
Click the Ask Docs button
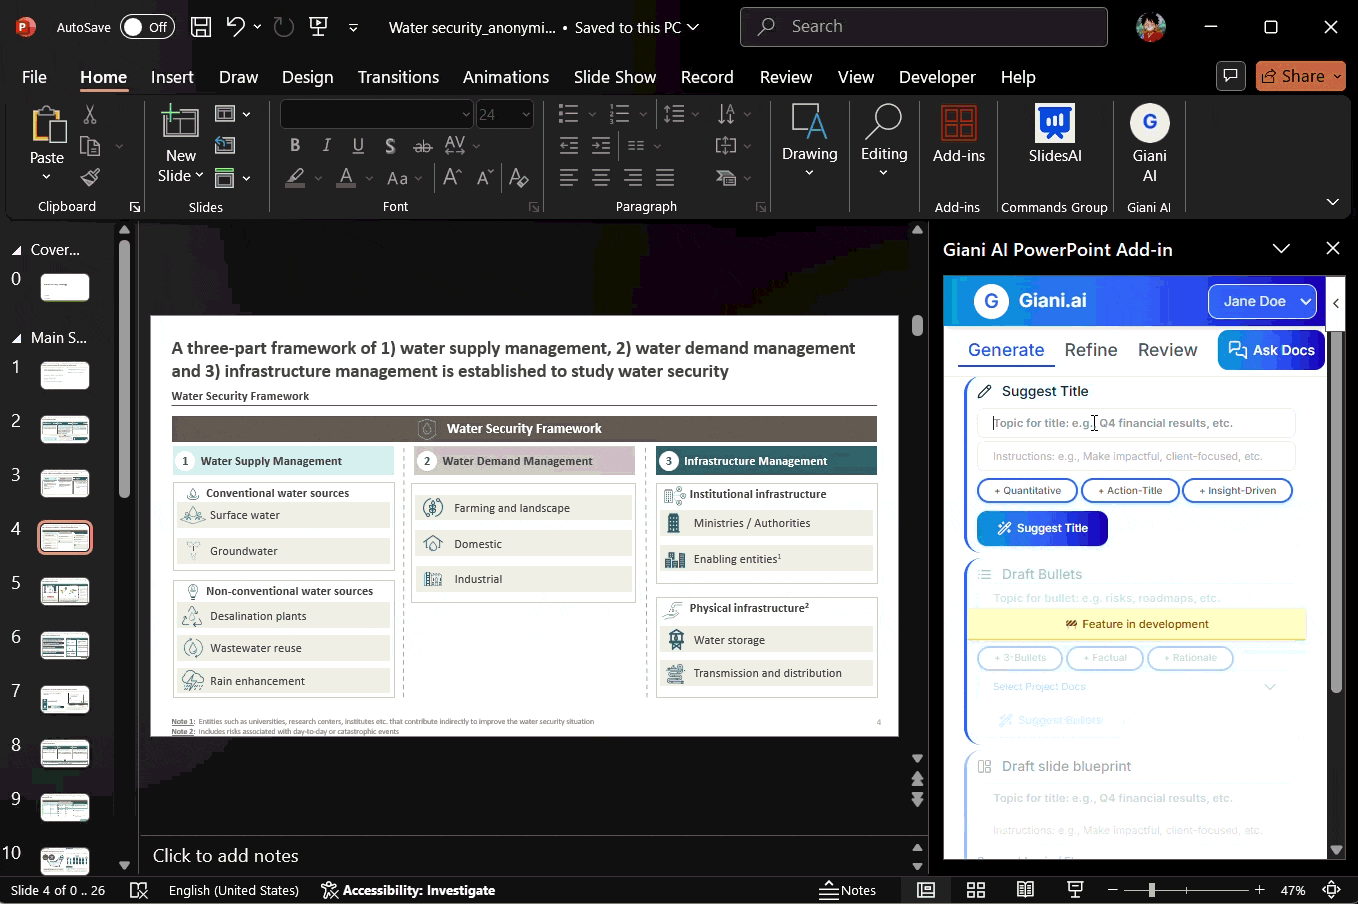1271,350
